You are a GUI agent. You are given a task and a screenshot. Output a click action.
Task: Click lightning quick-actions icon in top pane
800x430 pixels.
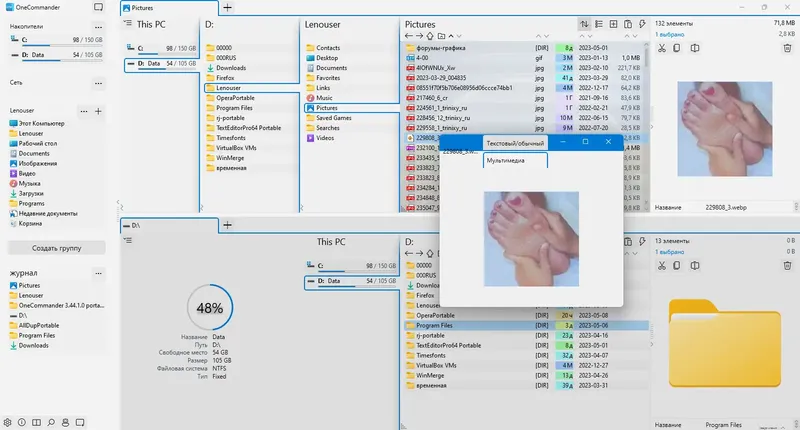(642, 24)
